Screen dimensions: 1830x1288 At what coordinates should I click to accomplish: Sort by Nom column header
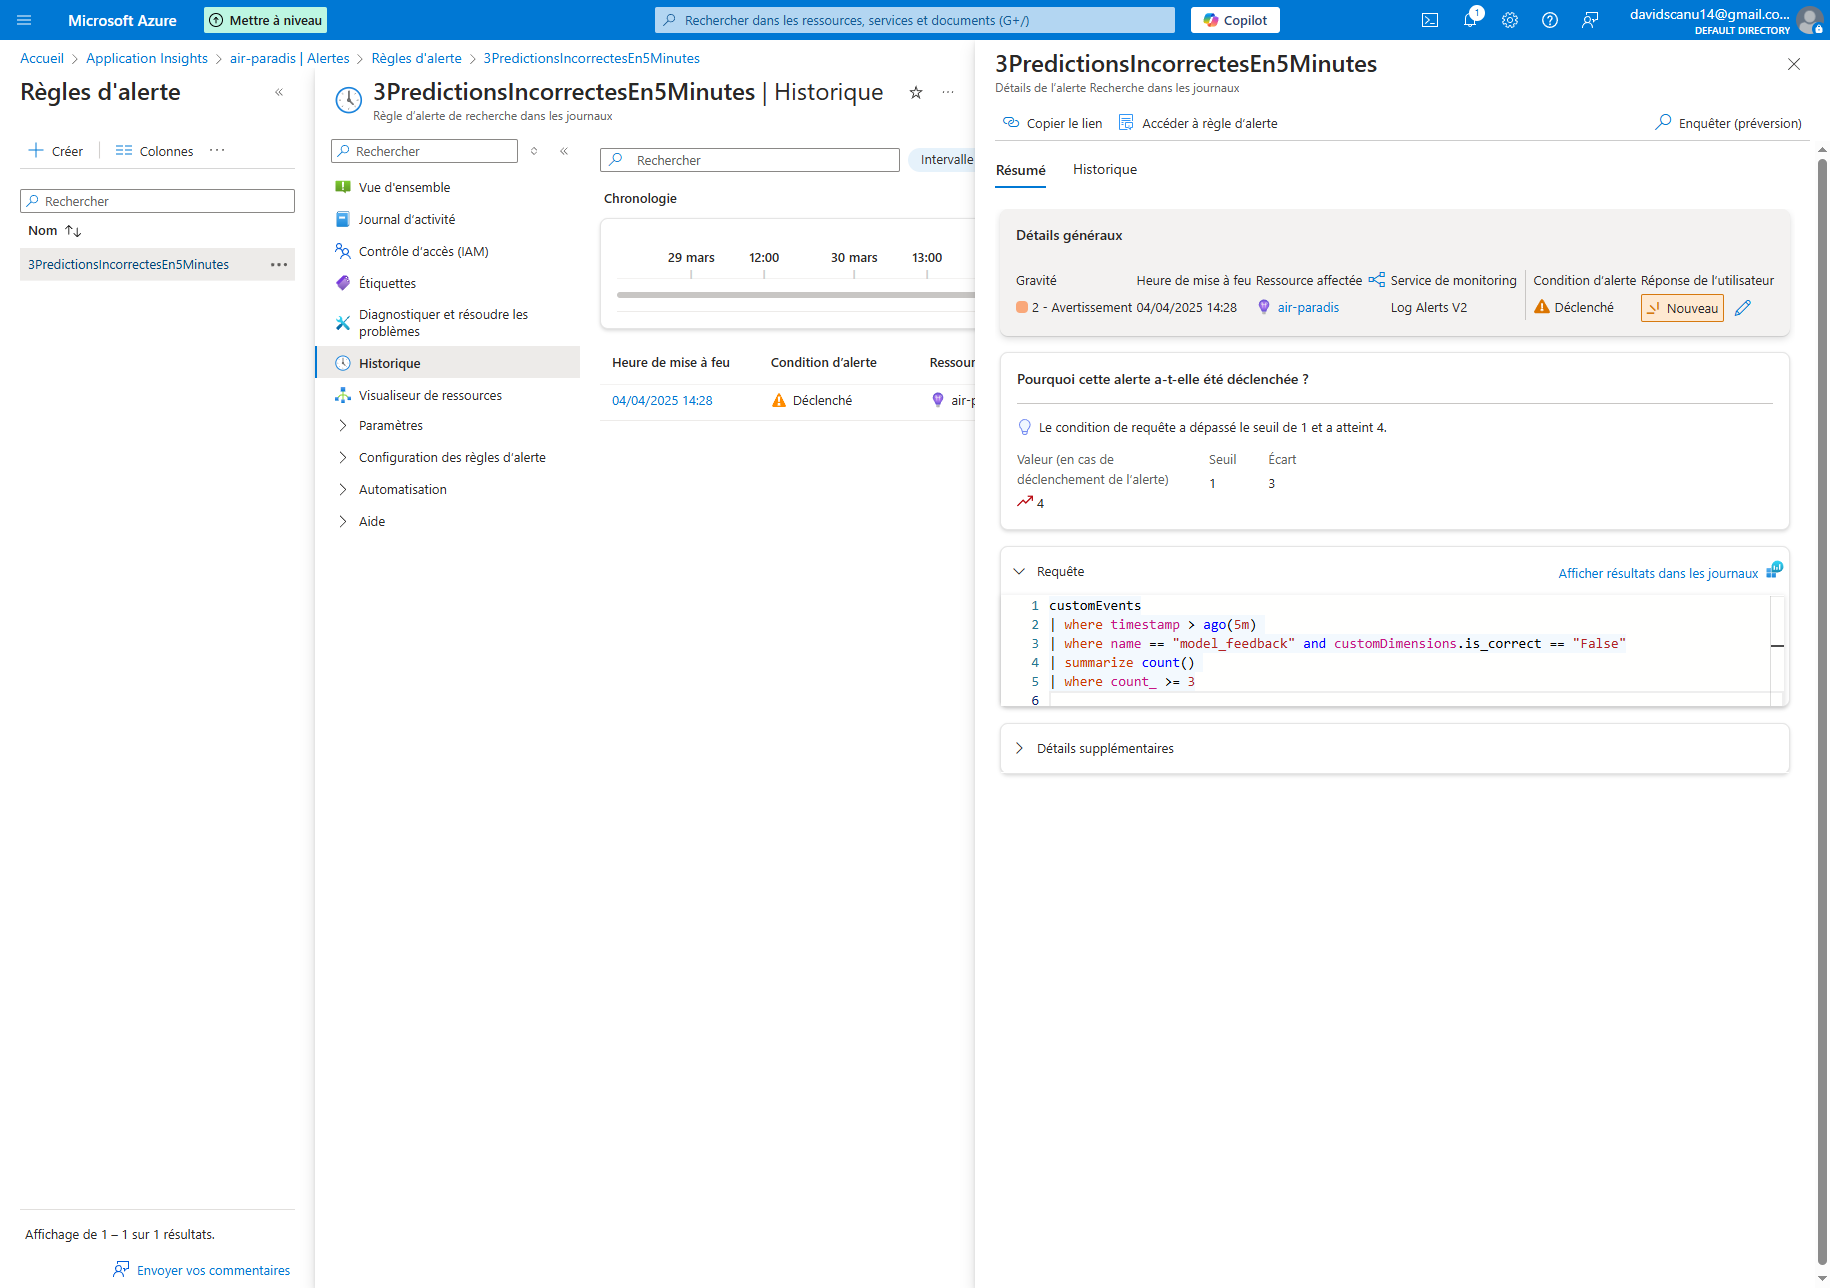(x=54, y=231)
